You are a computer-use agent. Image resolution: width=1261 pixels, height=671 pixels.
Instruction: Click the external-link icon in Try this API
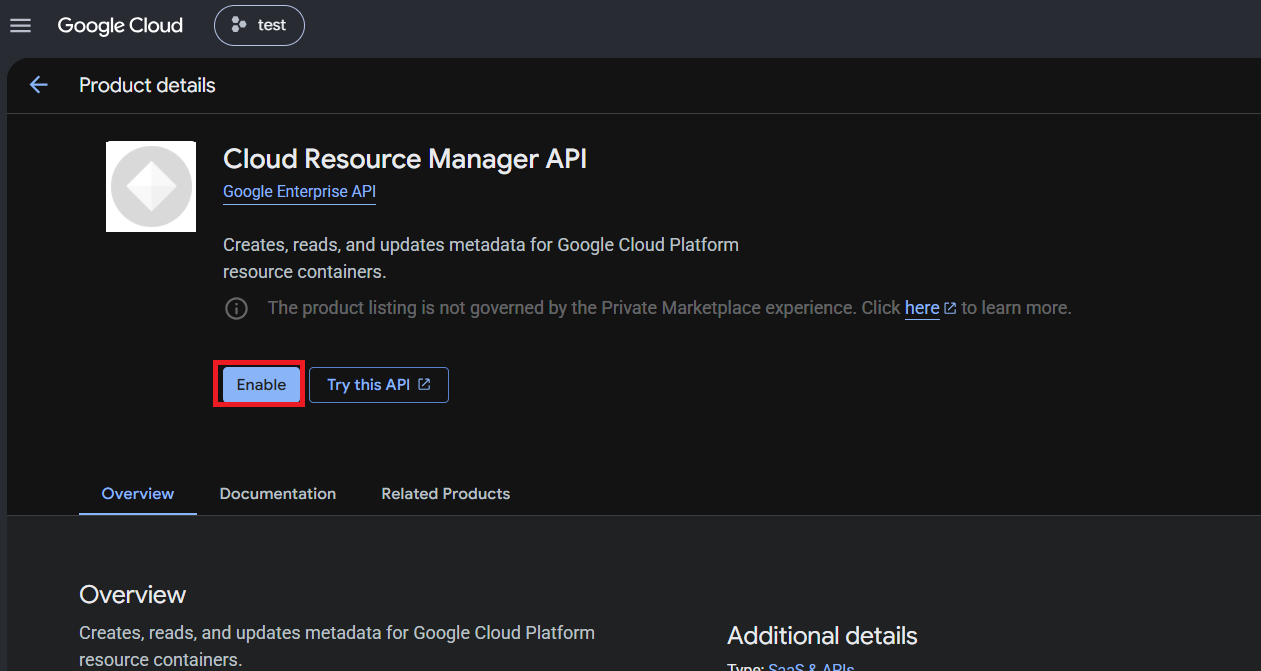[x=424, y=385]
